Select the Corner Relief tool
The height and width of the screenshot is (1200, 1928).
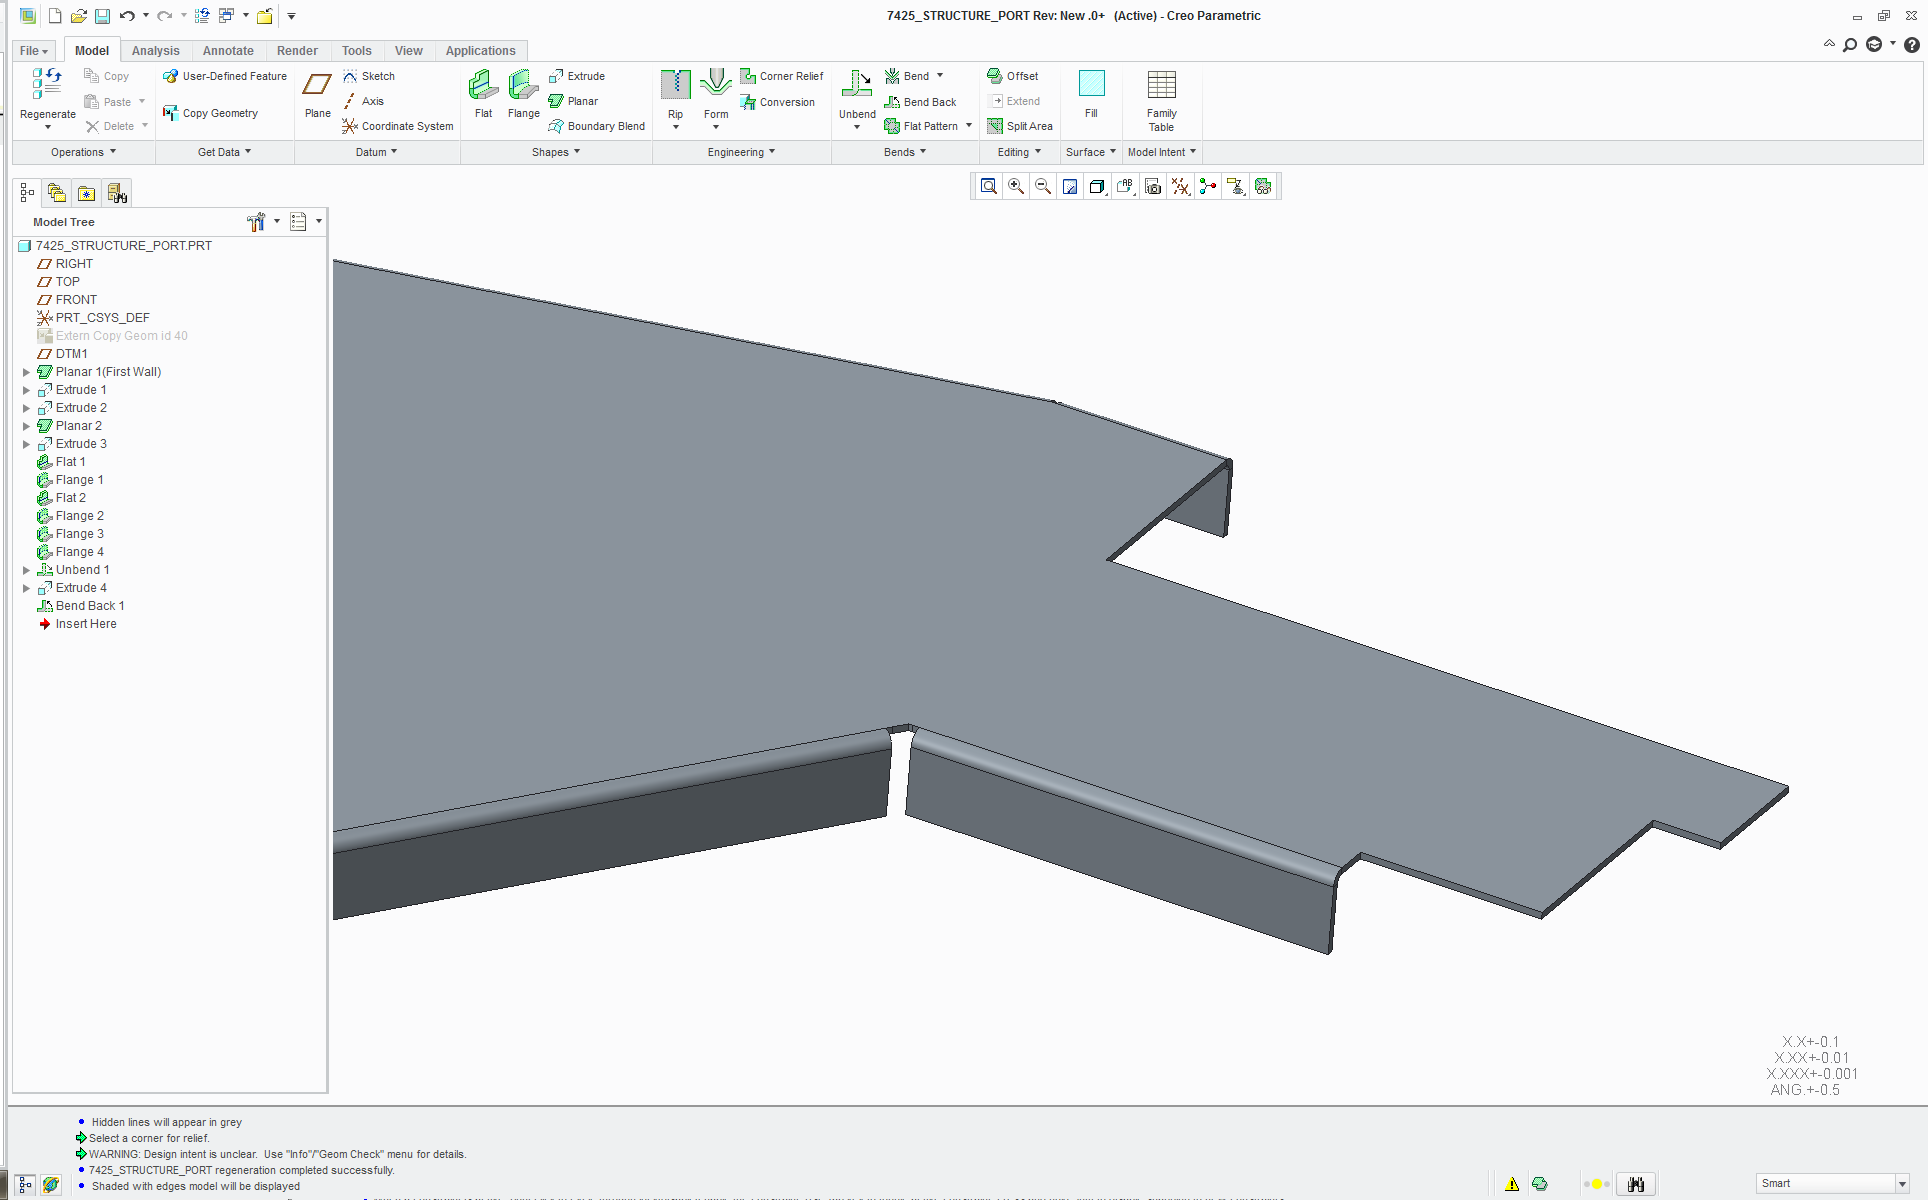point(782,76)
